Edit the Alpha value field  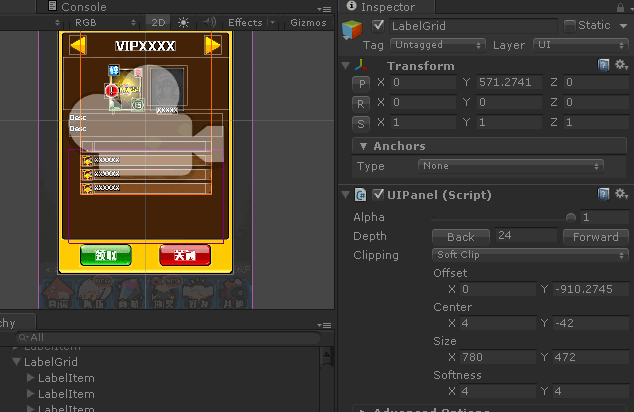[604, 218]
